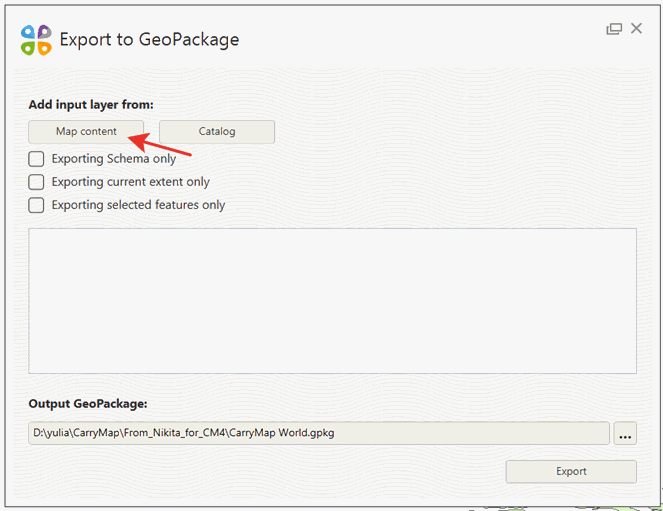This screenshot has height=511, width=663.
Task: Toggle via the Exporting selected features only label
Action: point(138,205)
